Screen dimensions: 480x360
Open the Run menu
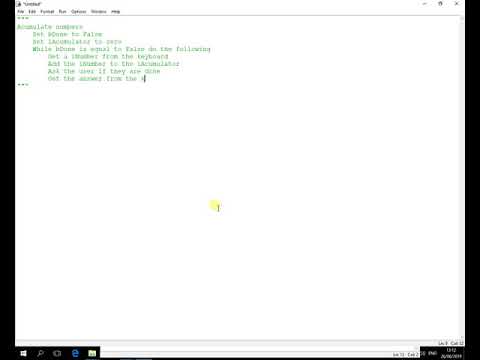pyautogui.click(x=62, y=12)
